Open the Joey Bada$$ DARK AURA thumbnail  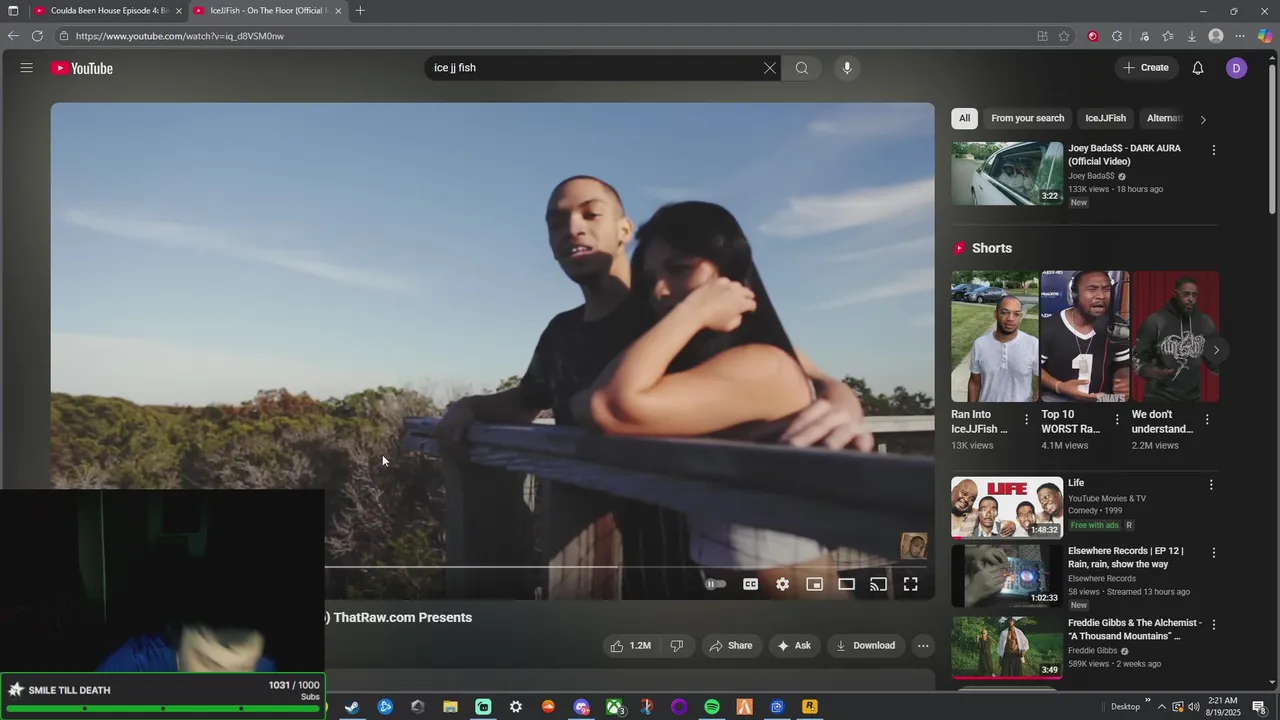(x=1007, y=173)
